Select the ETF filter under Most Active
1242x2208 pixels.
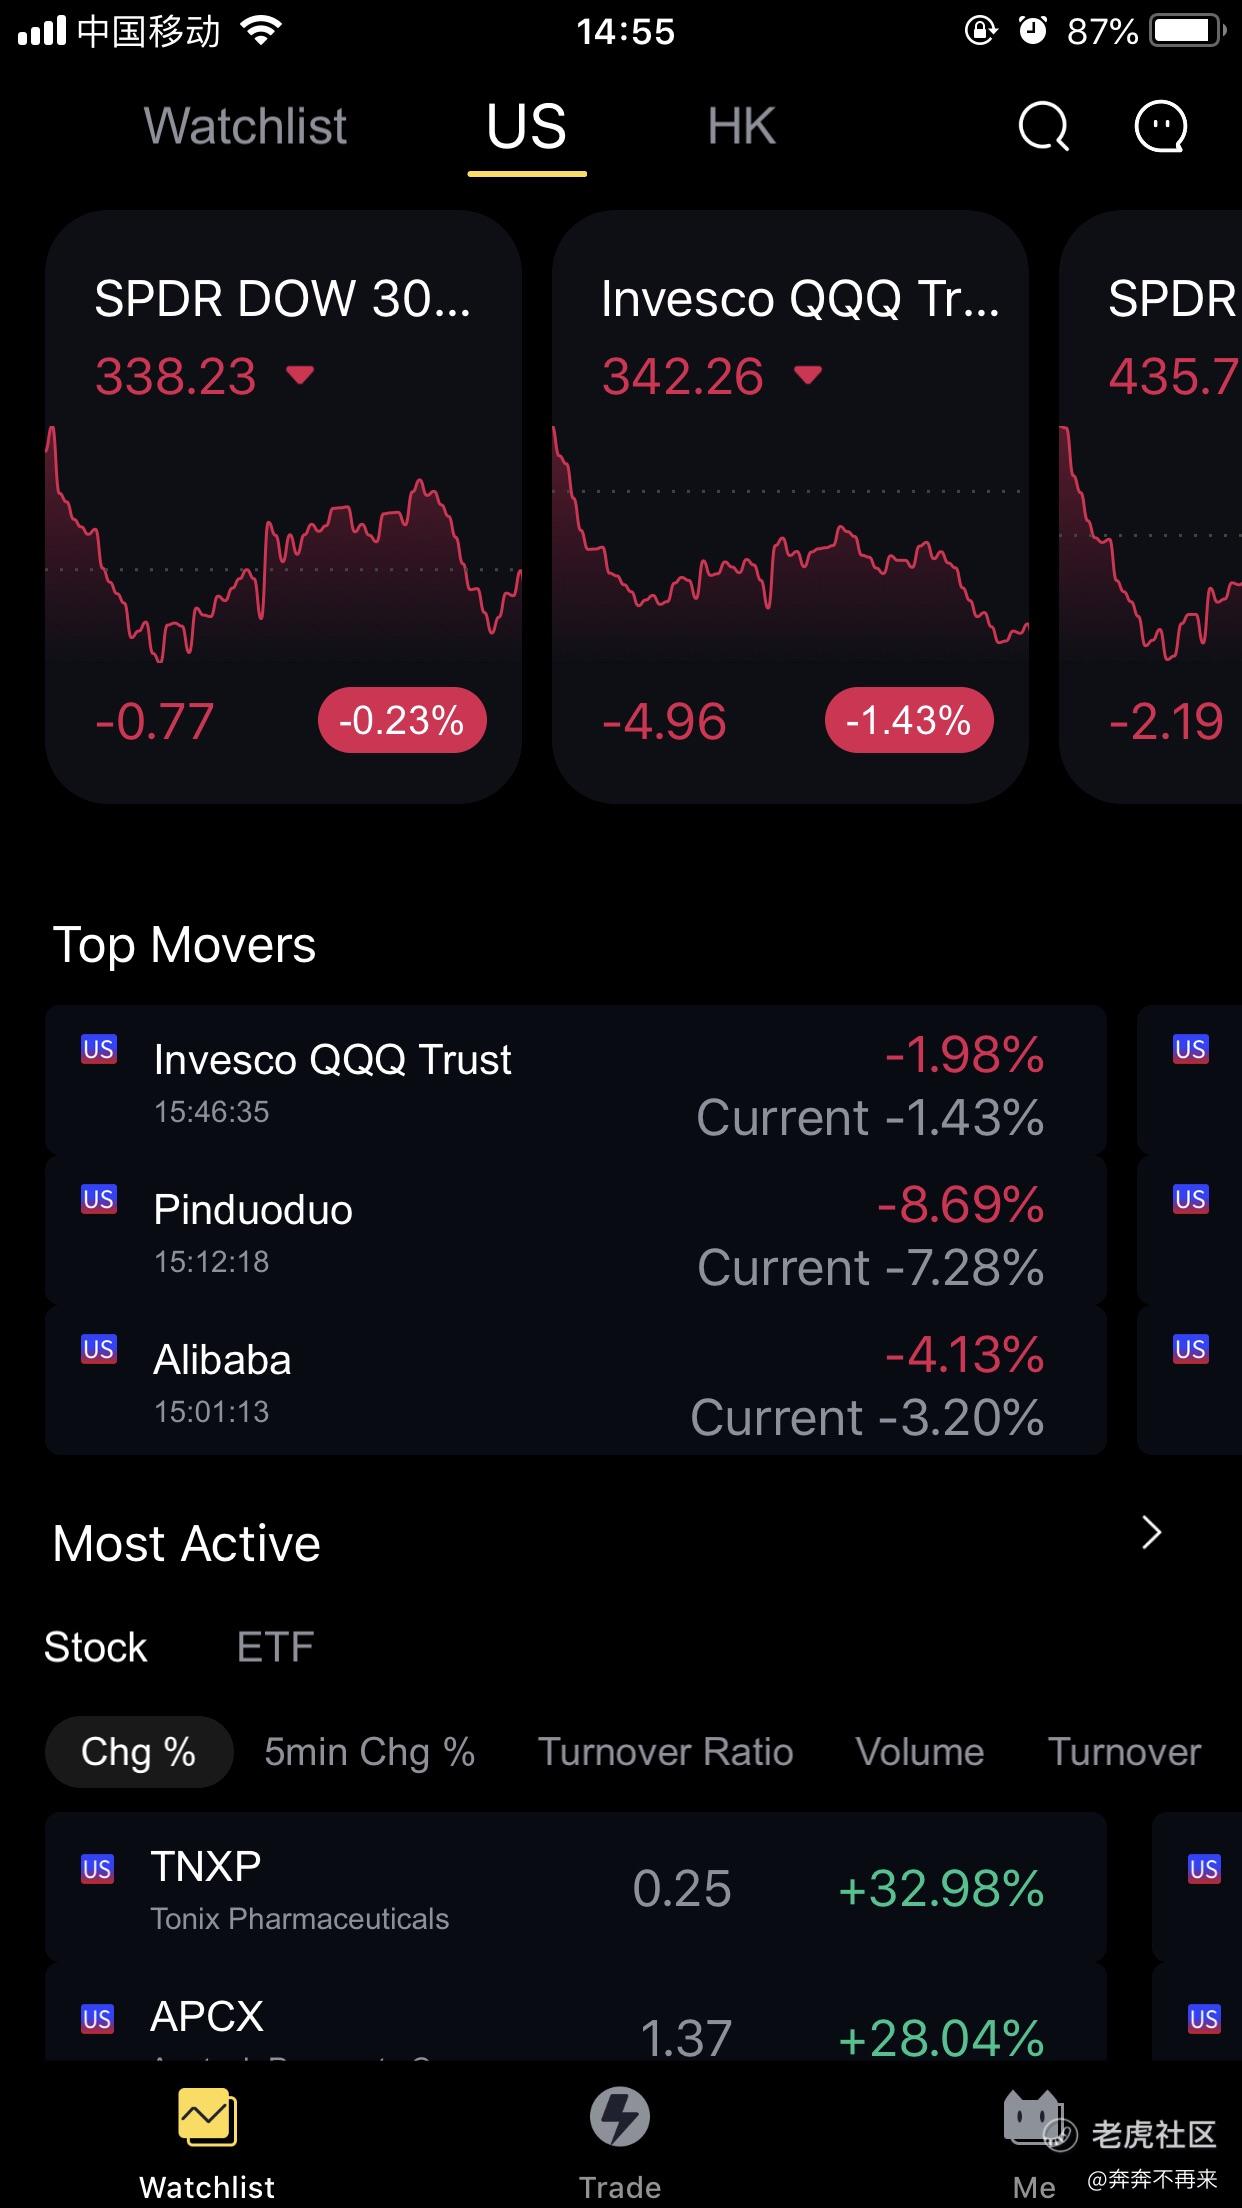pyautogui.click(x=275, y=1647)
